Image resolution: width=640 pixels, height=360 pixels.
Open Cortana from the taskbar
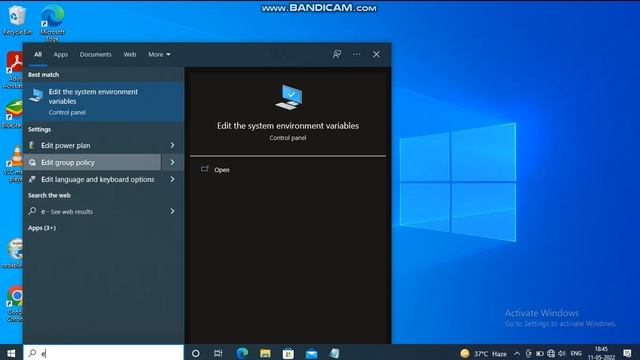pos(196,353)
